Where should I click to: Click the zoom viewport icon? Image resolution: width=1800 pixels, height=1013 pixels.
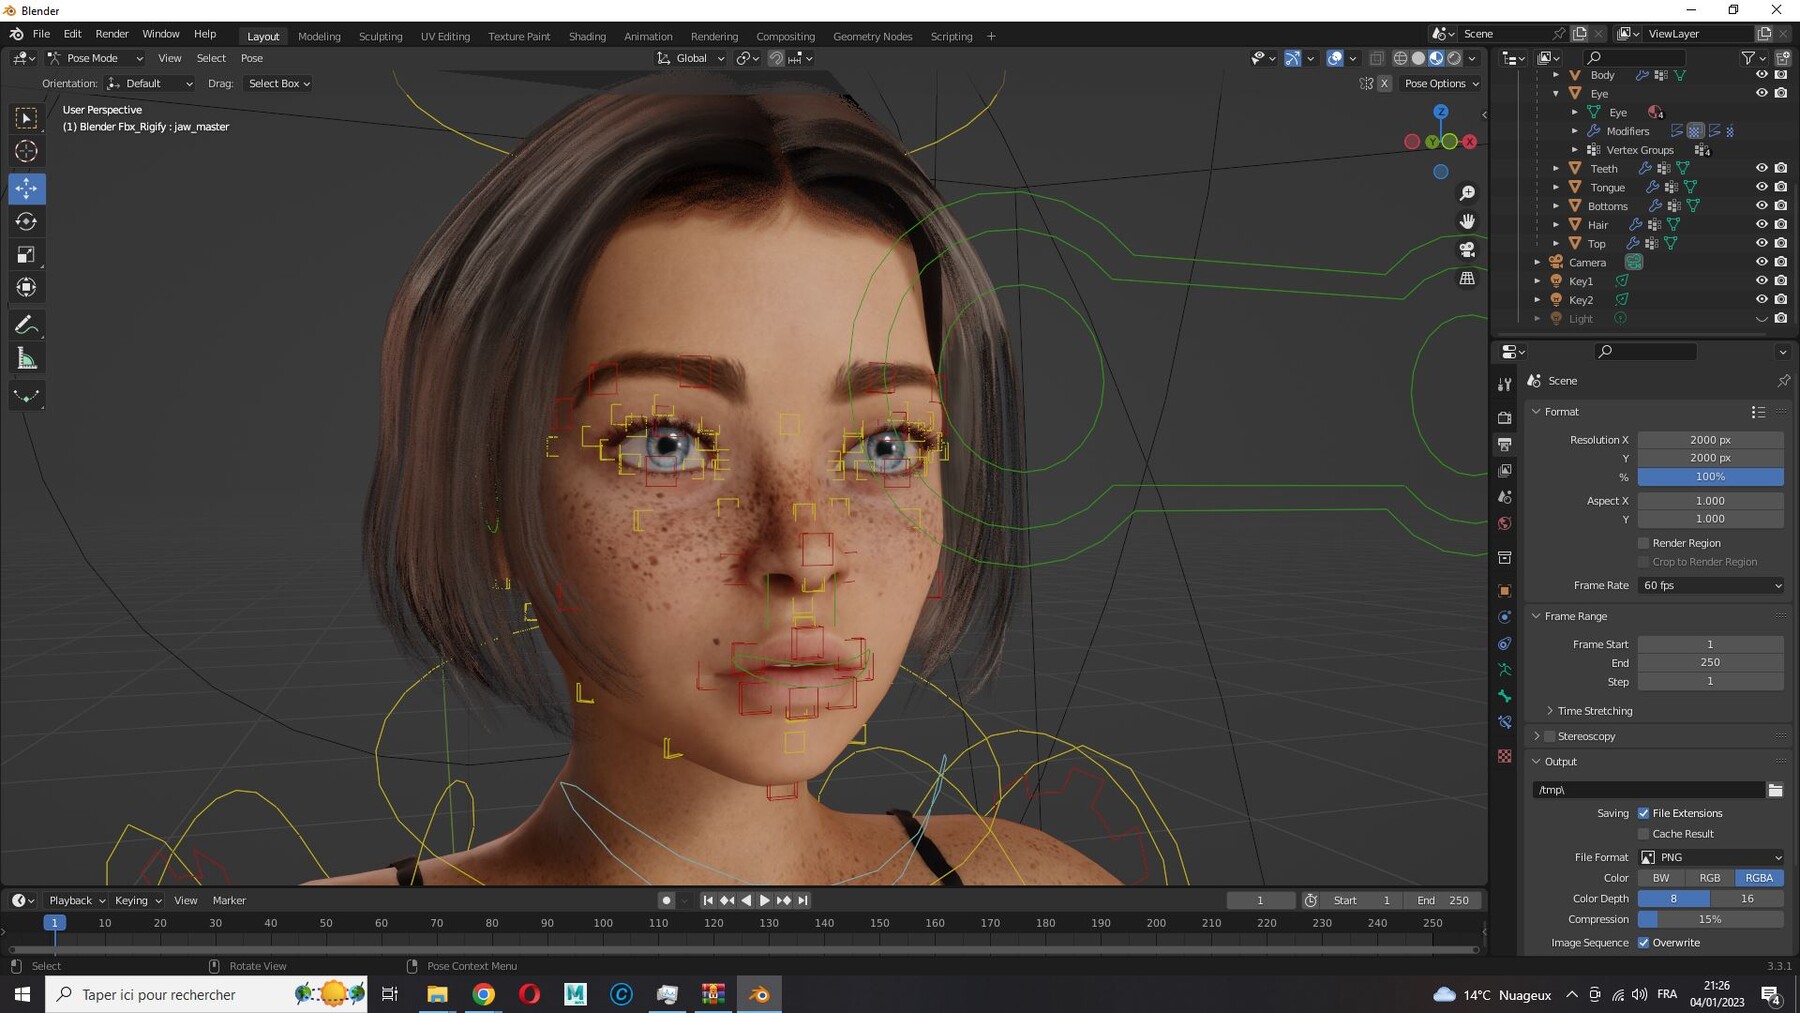(x=1467, y=193)
